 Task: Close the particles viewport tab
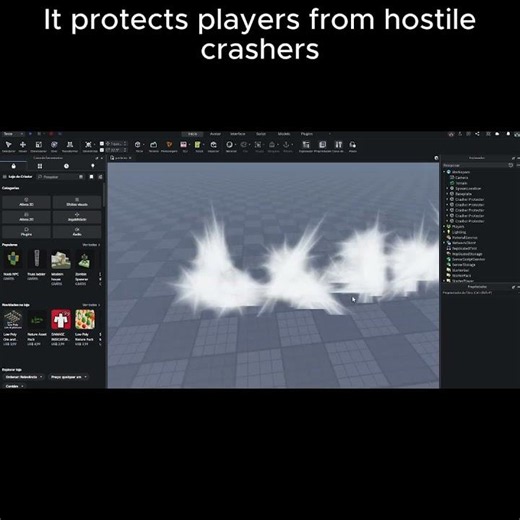[x=130, y=158]
